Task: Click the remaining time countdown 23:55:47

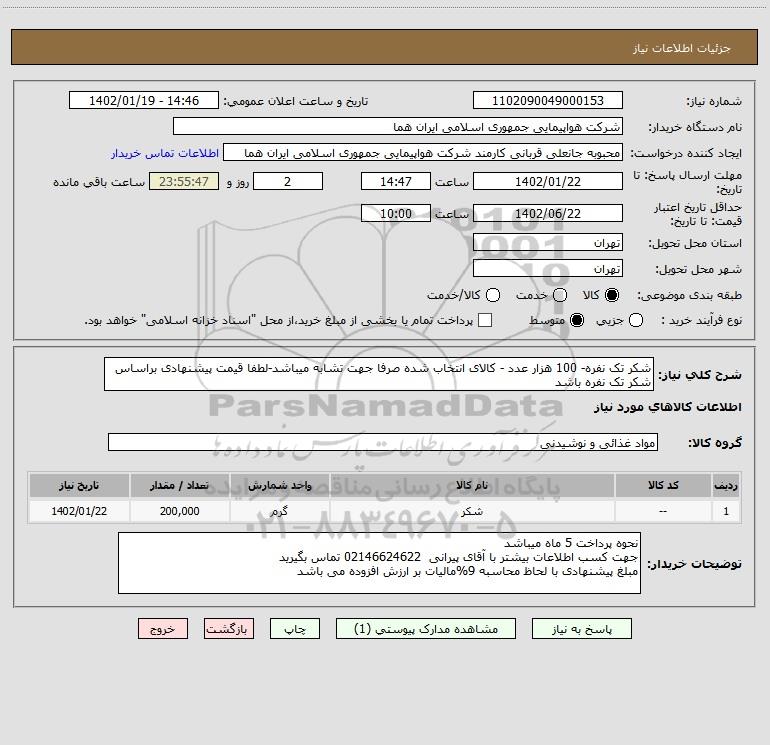Action: pos(183,181)
